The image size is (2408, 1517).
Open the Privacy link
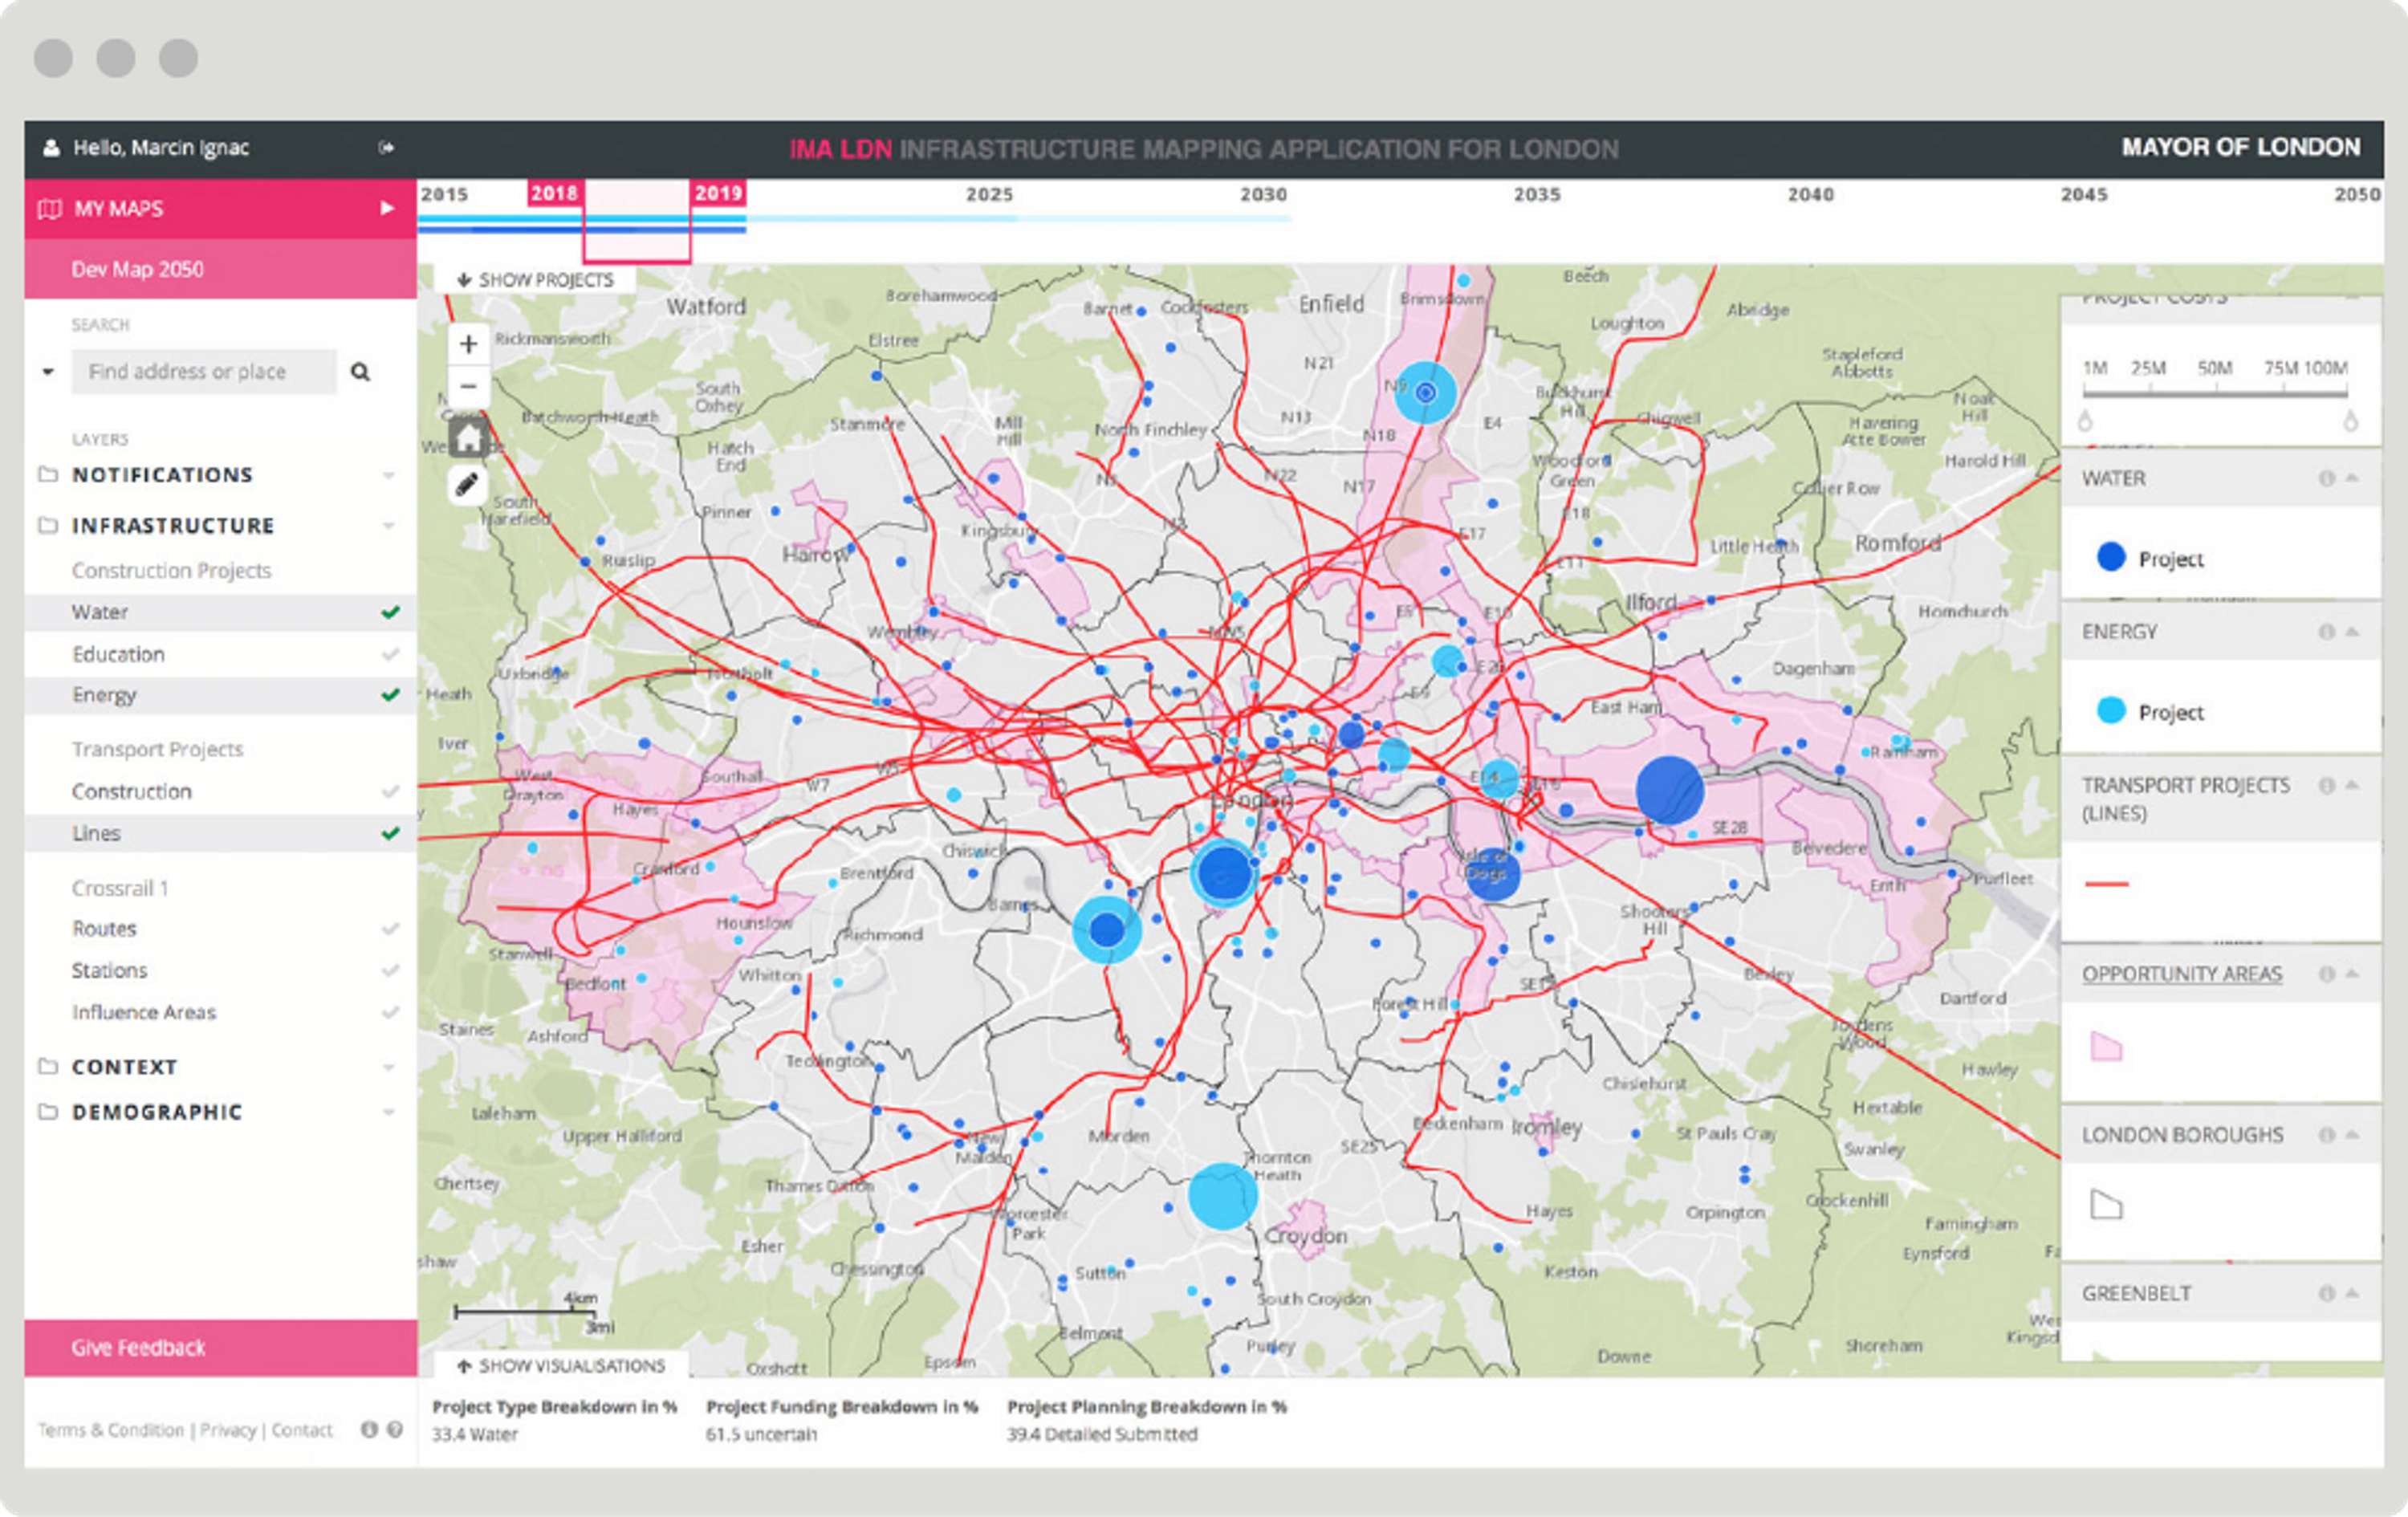pyautogui.click(x=228, y=1430)
